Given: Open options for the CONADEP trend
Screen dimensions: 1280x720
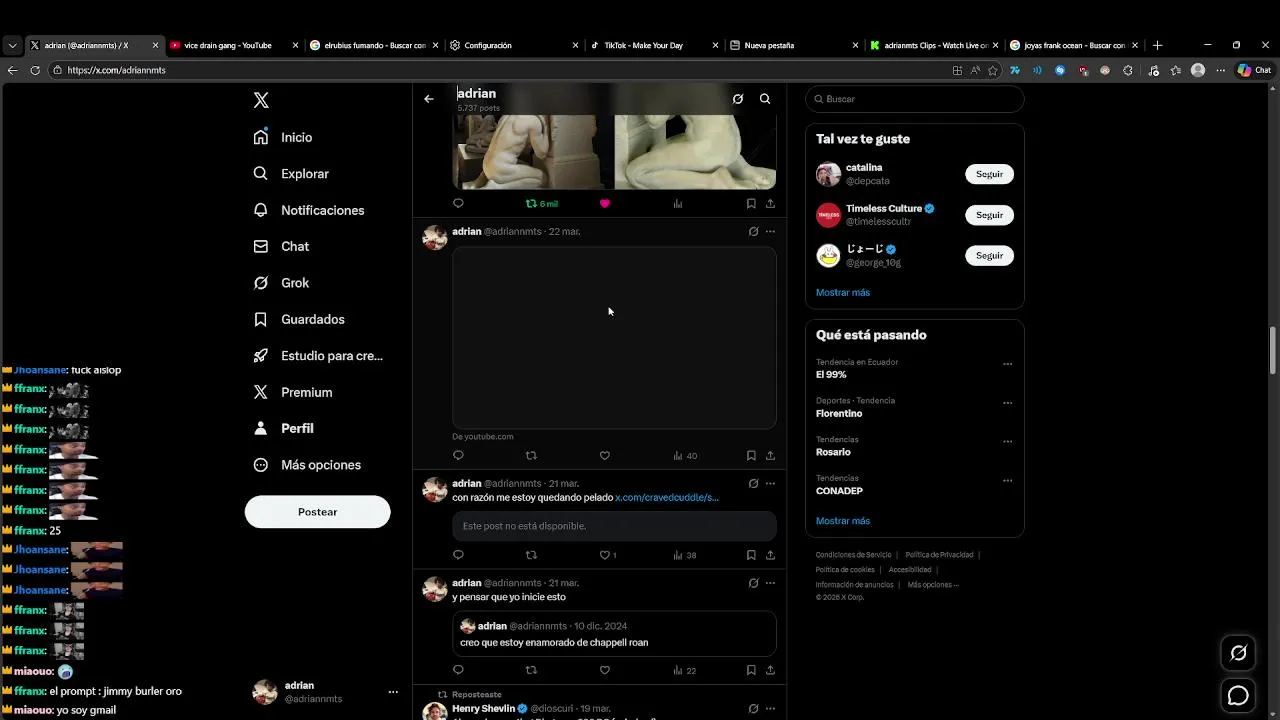Looking at the screenshot, I should pos(1007,480).
